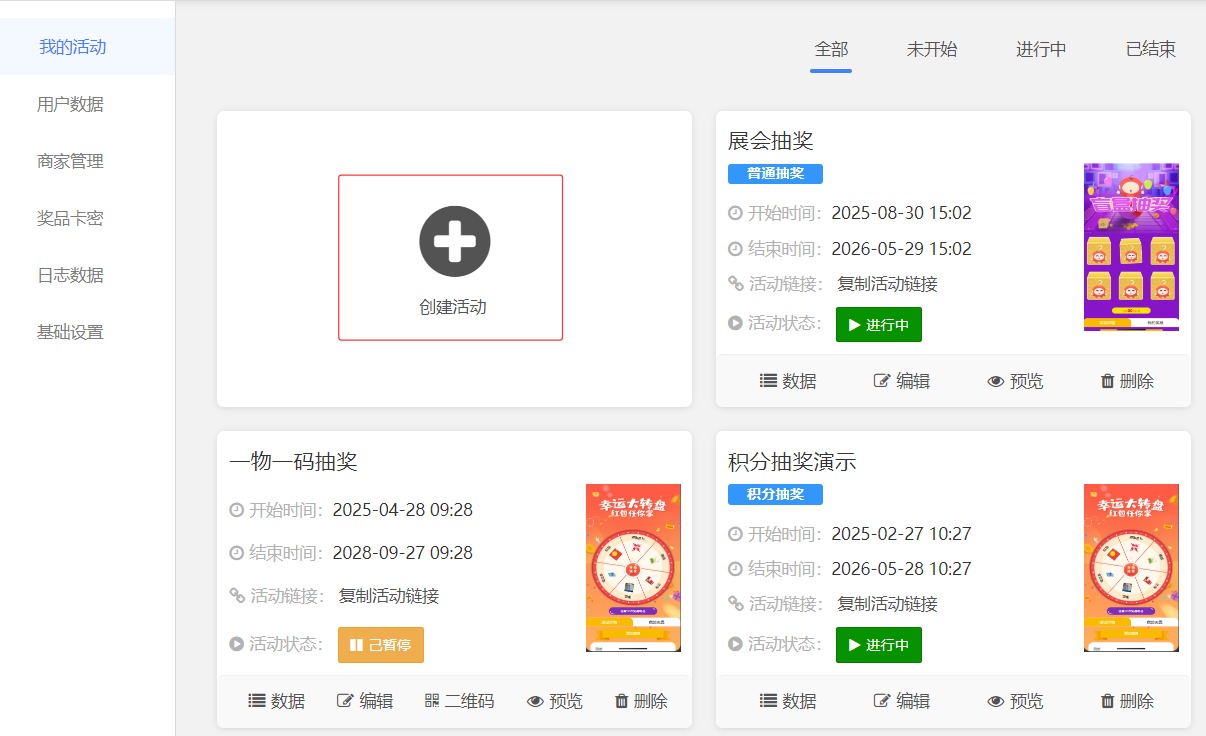Screen dimensions: 1206x736
Task: Edit the 积分抽奖演示 activity
Action: (x=902, y=701)
